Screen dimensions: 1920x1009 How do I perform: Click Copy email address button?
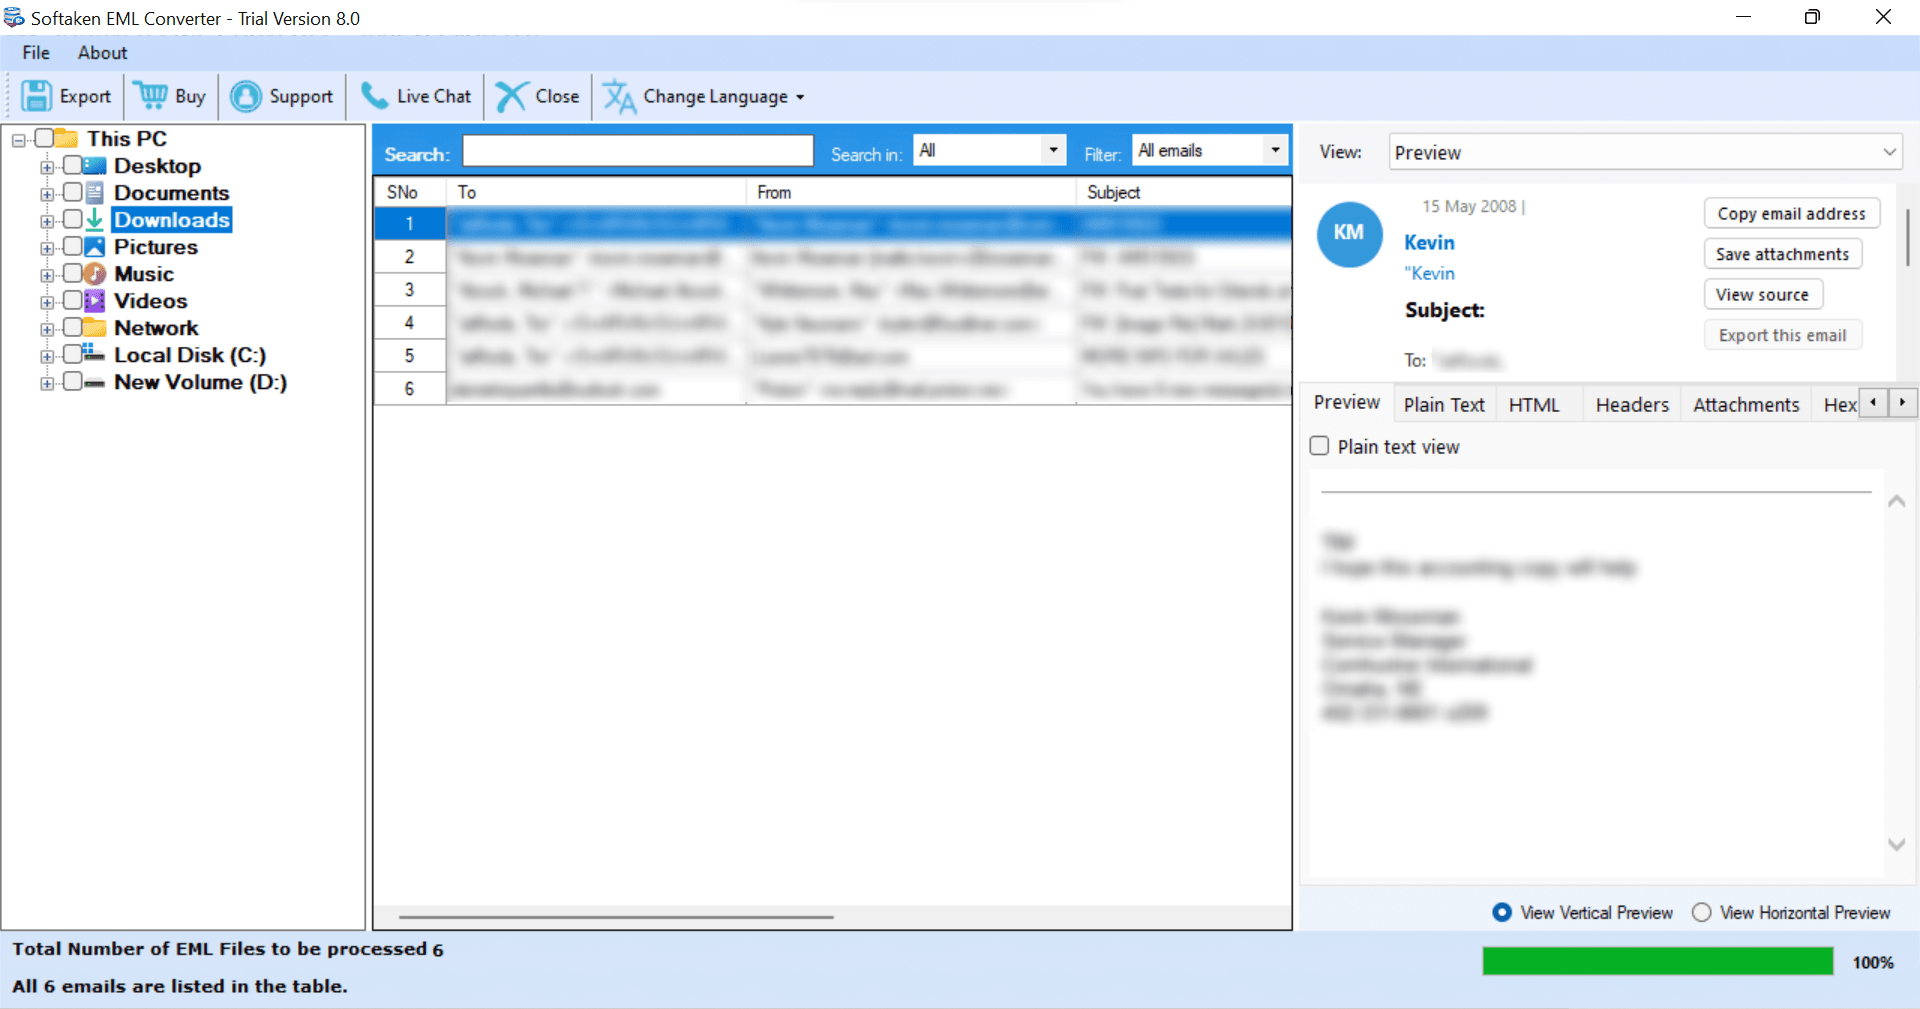(1792, 213)
